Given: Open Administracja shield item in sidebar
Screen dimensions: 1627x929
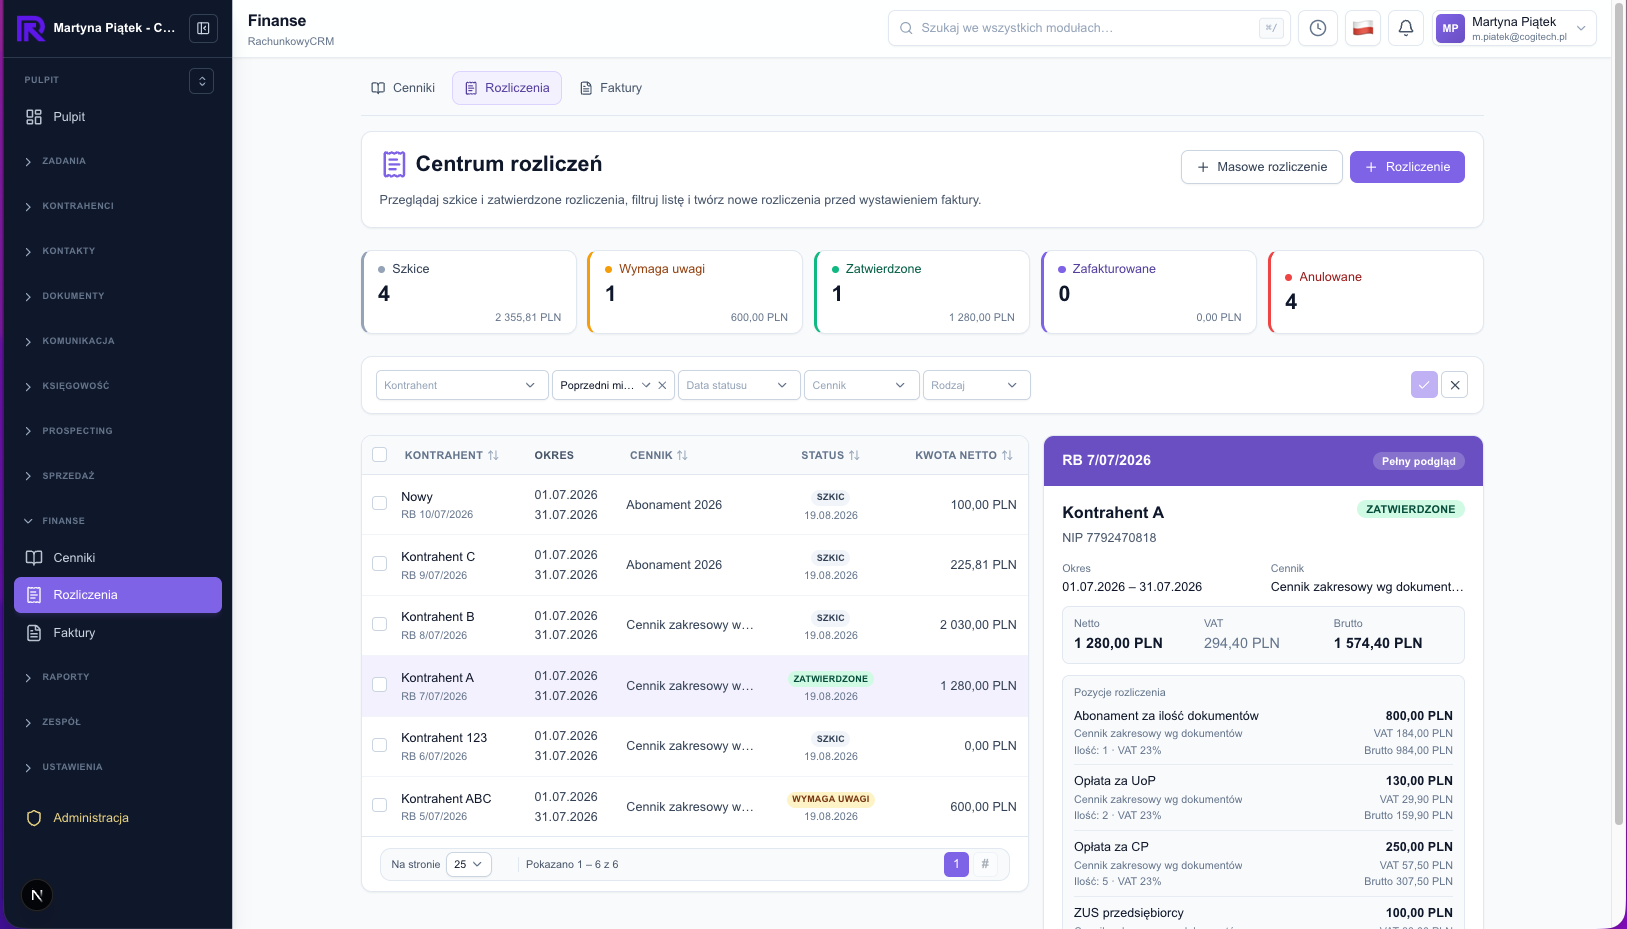Looking at the screenshot, I should [x=91, y=818].
